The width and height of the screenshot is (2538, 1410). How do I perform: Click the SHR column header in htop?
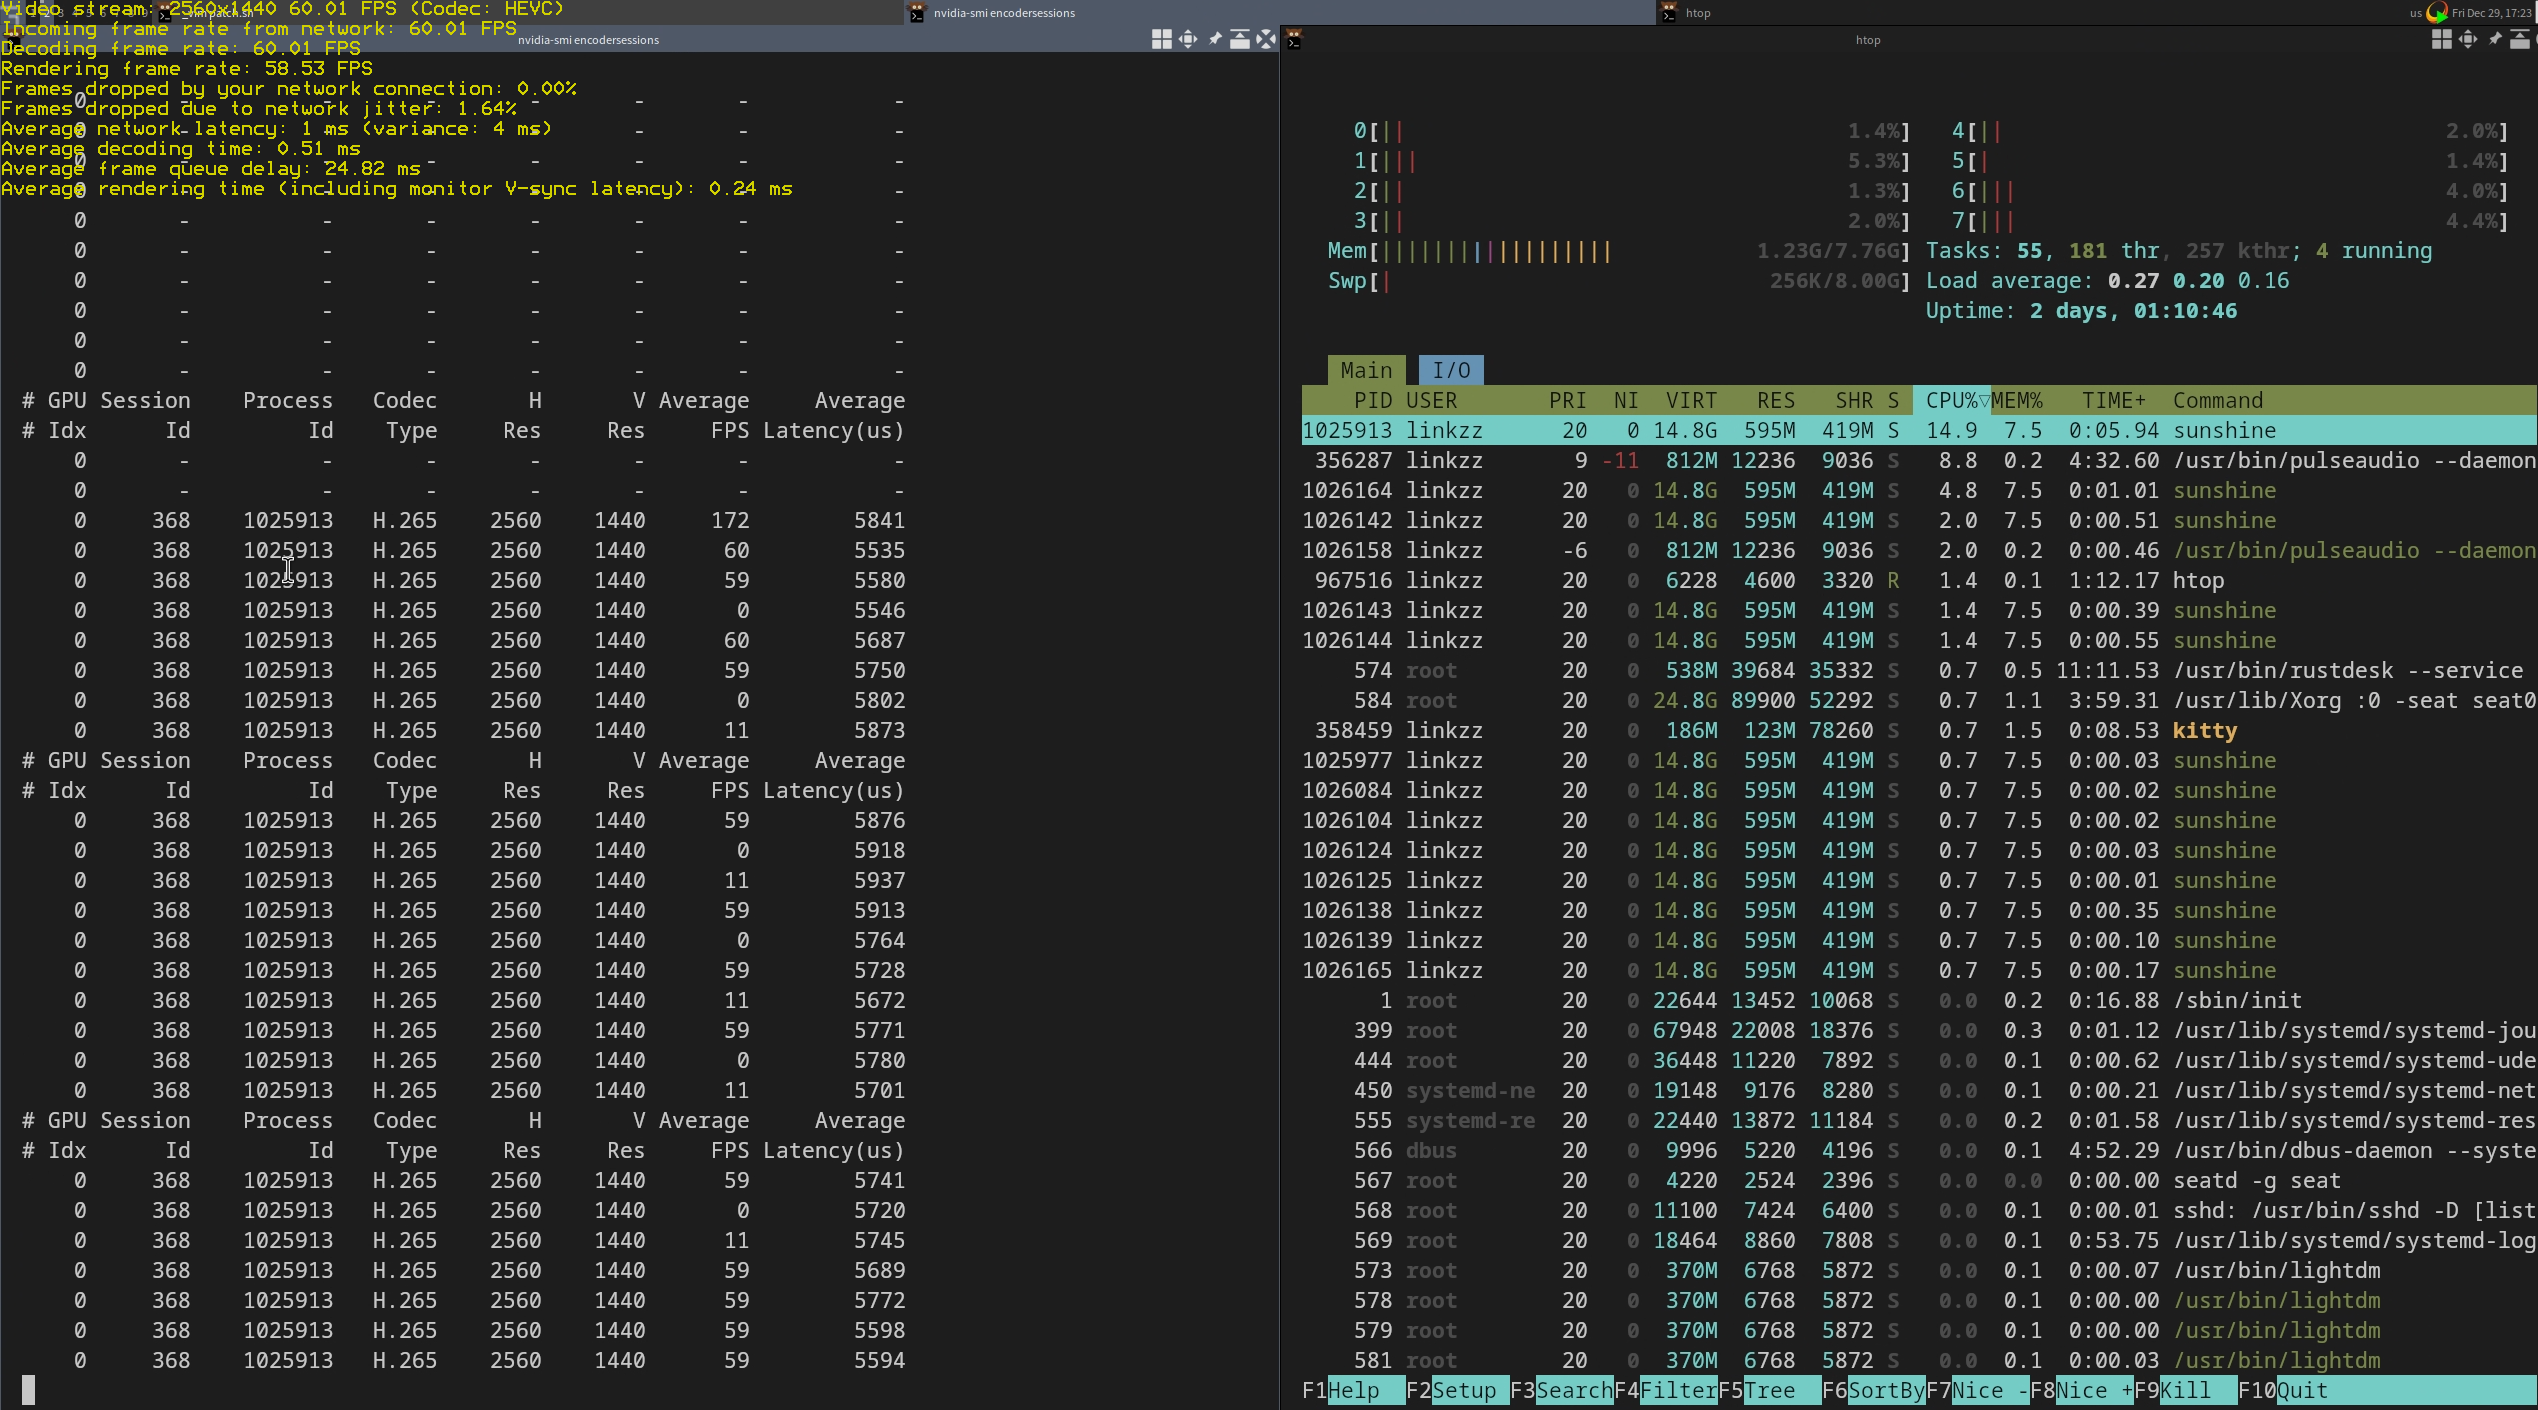coord(1854,400)
